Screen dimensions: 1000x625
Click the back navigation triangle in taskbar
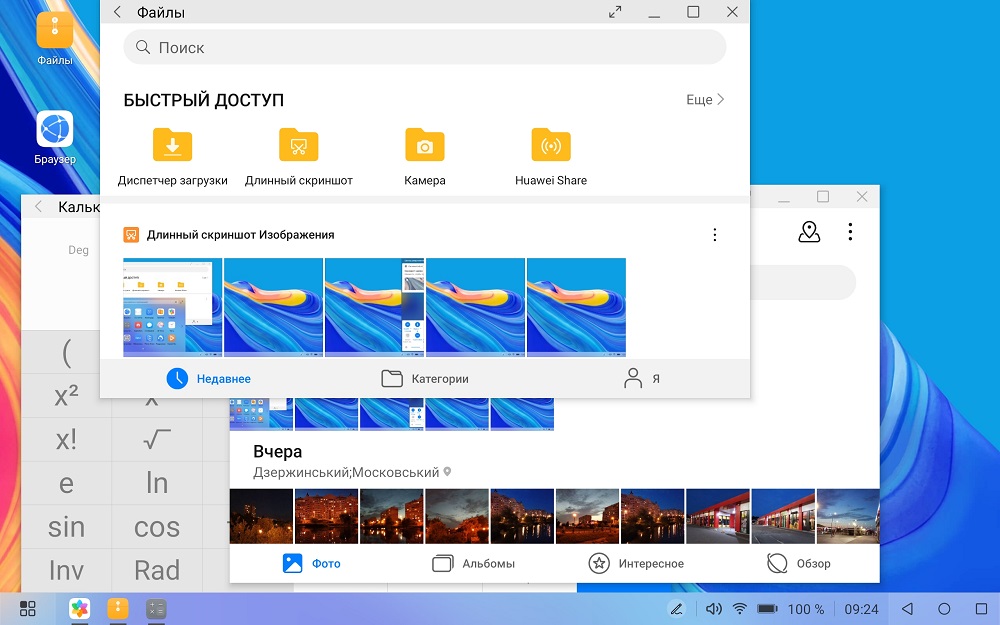point(907,609)
